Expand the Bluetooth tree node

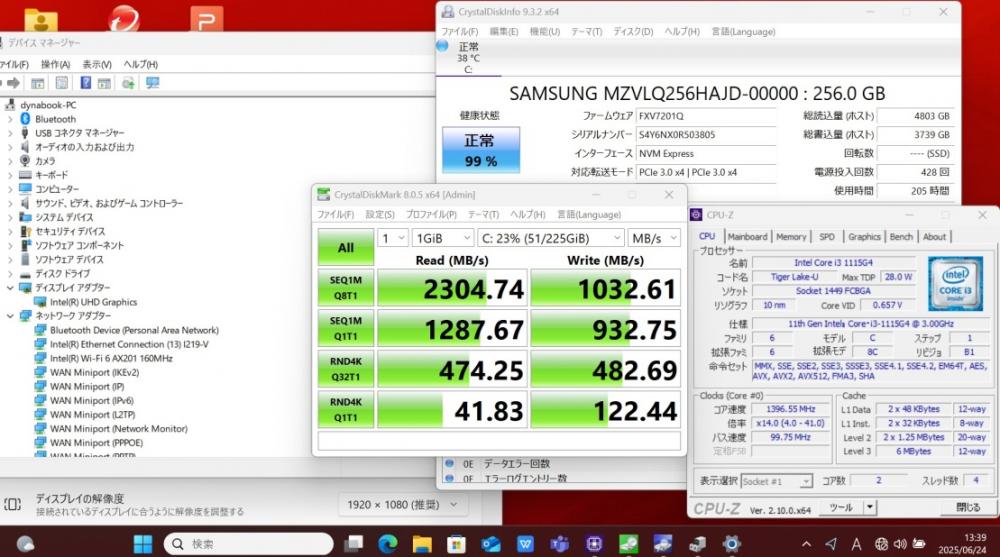pyautogui.click(x=10, y=119)
